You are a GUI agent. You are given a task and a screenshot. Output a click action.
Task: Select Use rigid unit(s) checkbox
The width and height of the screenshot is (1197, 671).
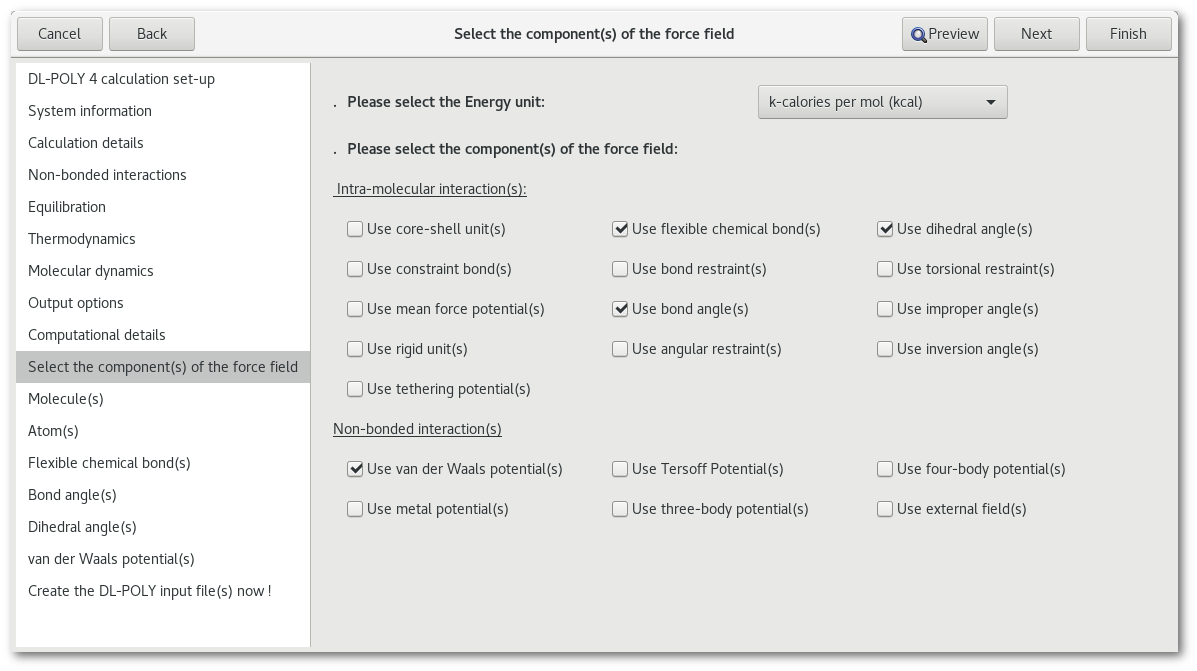point(355,349)
